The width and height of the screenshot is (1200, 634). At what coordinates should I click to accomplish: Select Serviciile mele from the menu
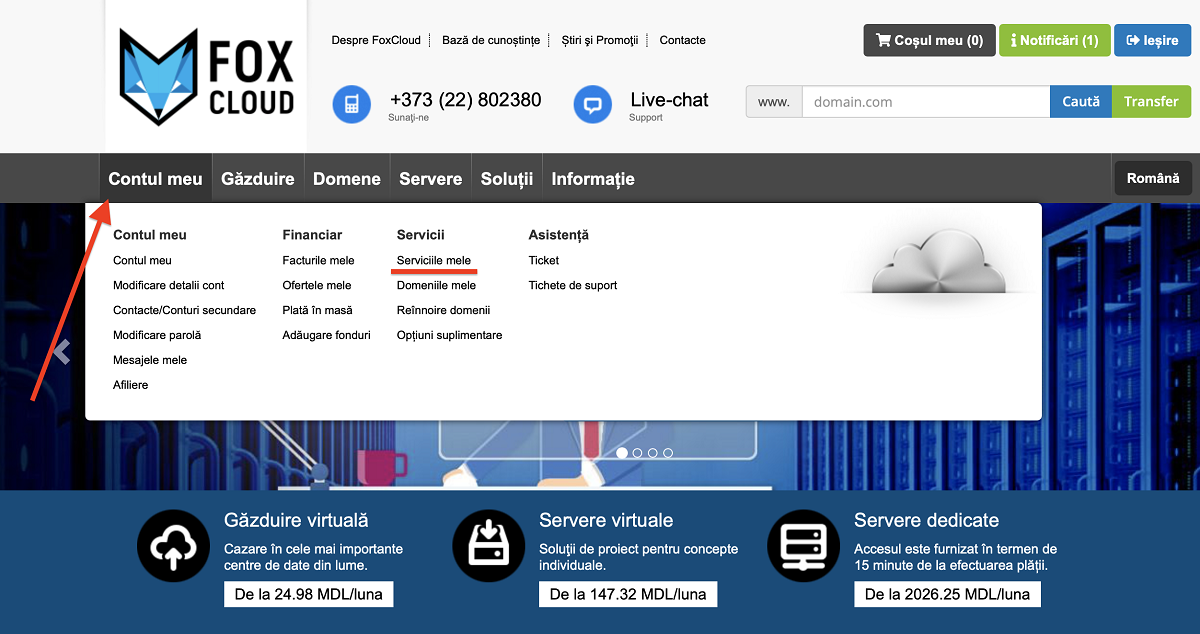433,260
